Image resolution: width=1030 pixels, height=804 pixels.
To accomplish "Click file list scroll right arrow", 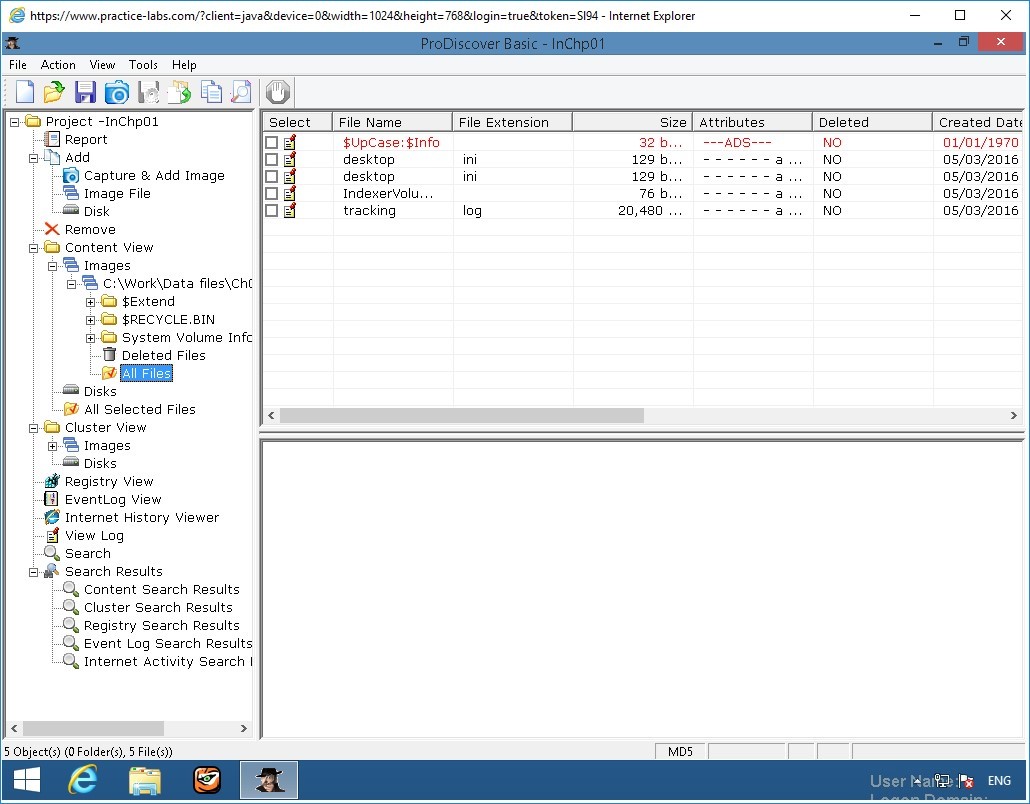I will point(1014,415).
